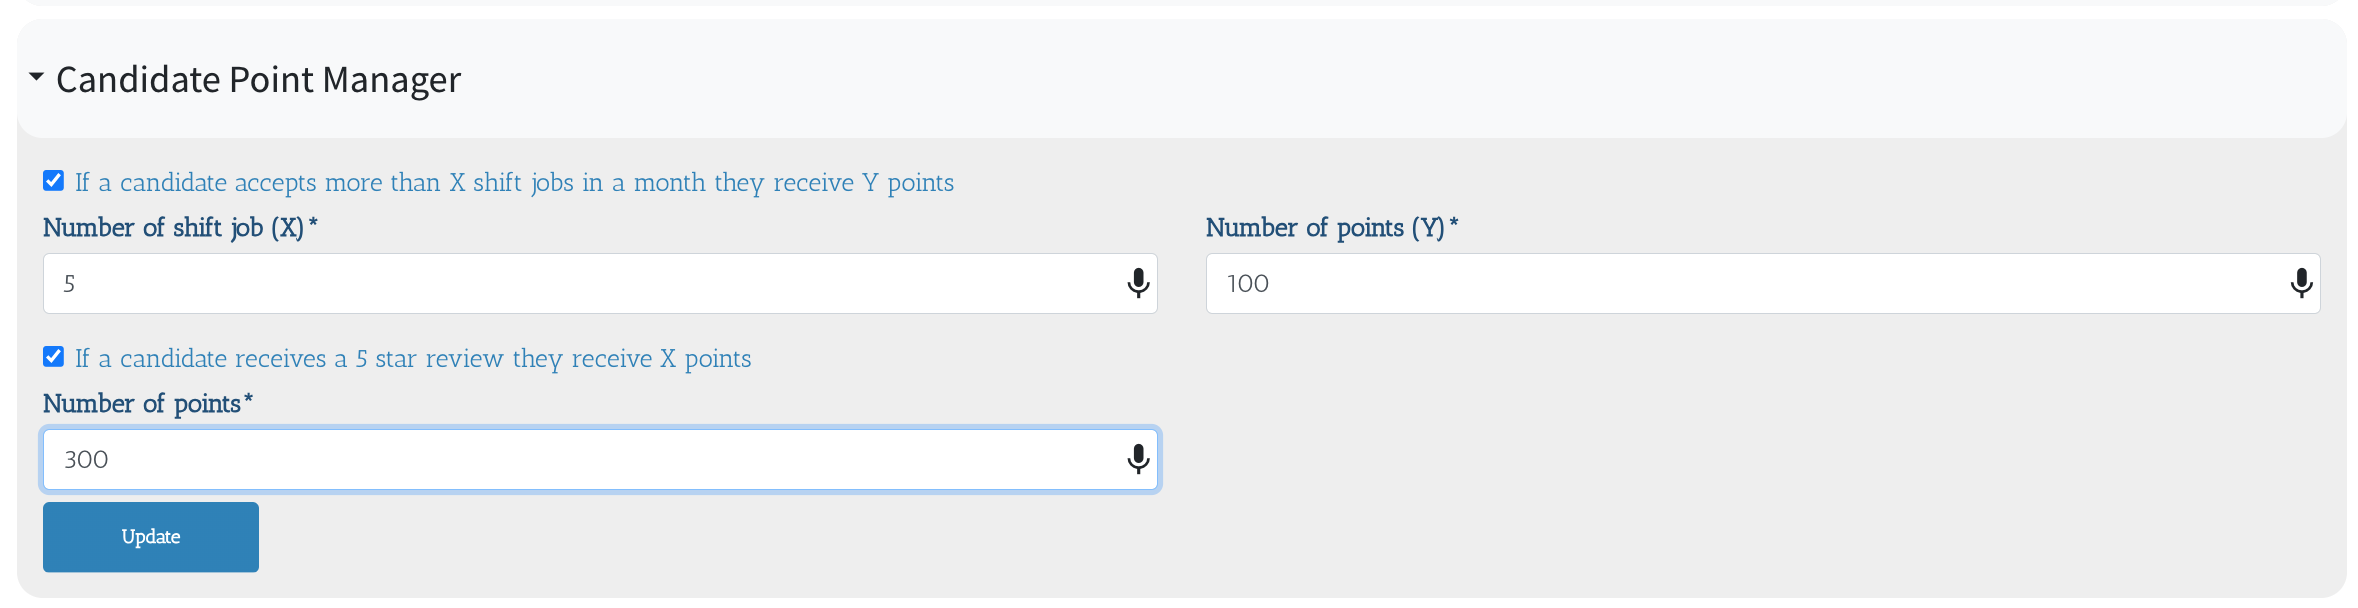Click the microphone icon in points (Y) field
Viewport: 2358px width, 608px height.
(2300, 284)
